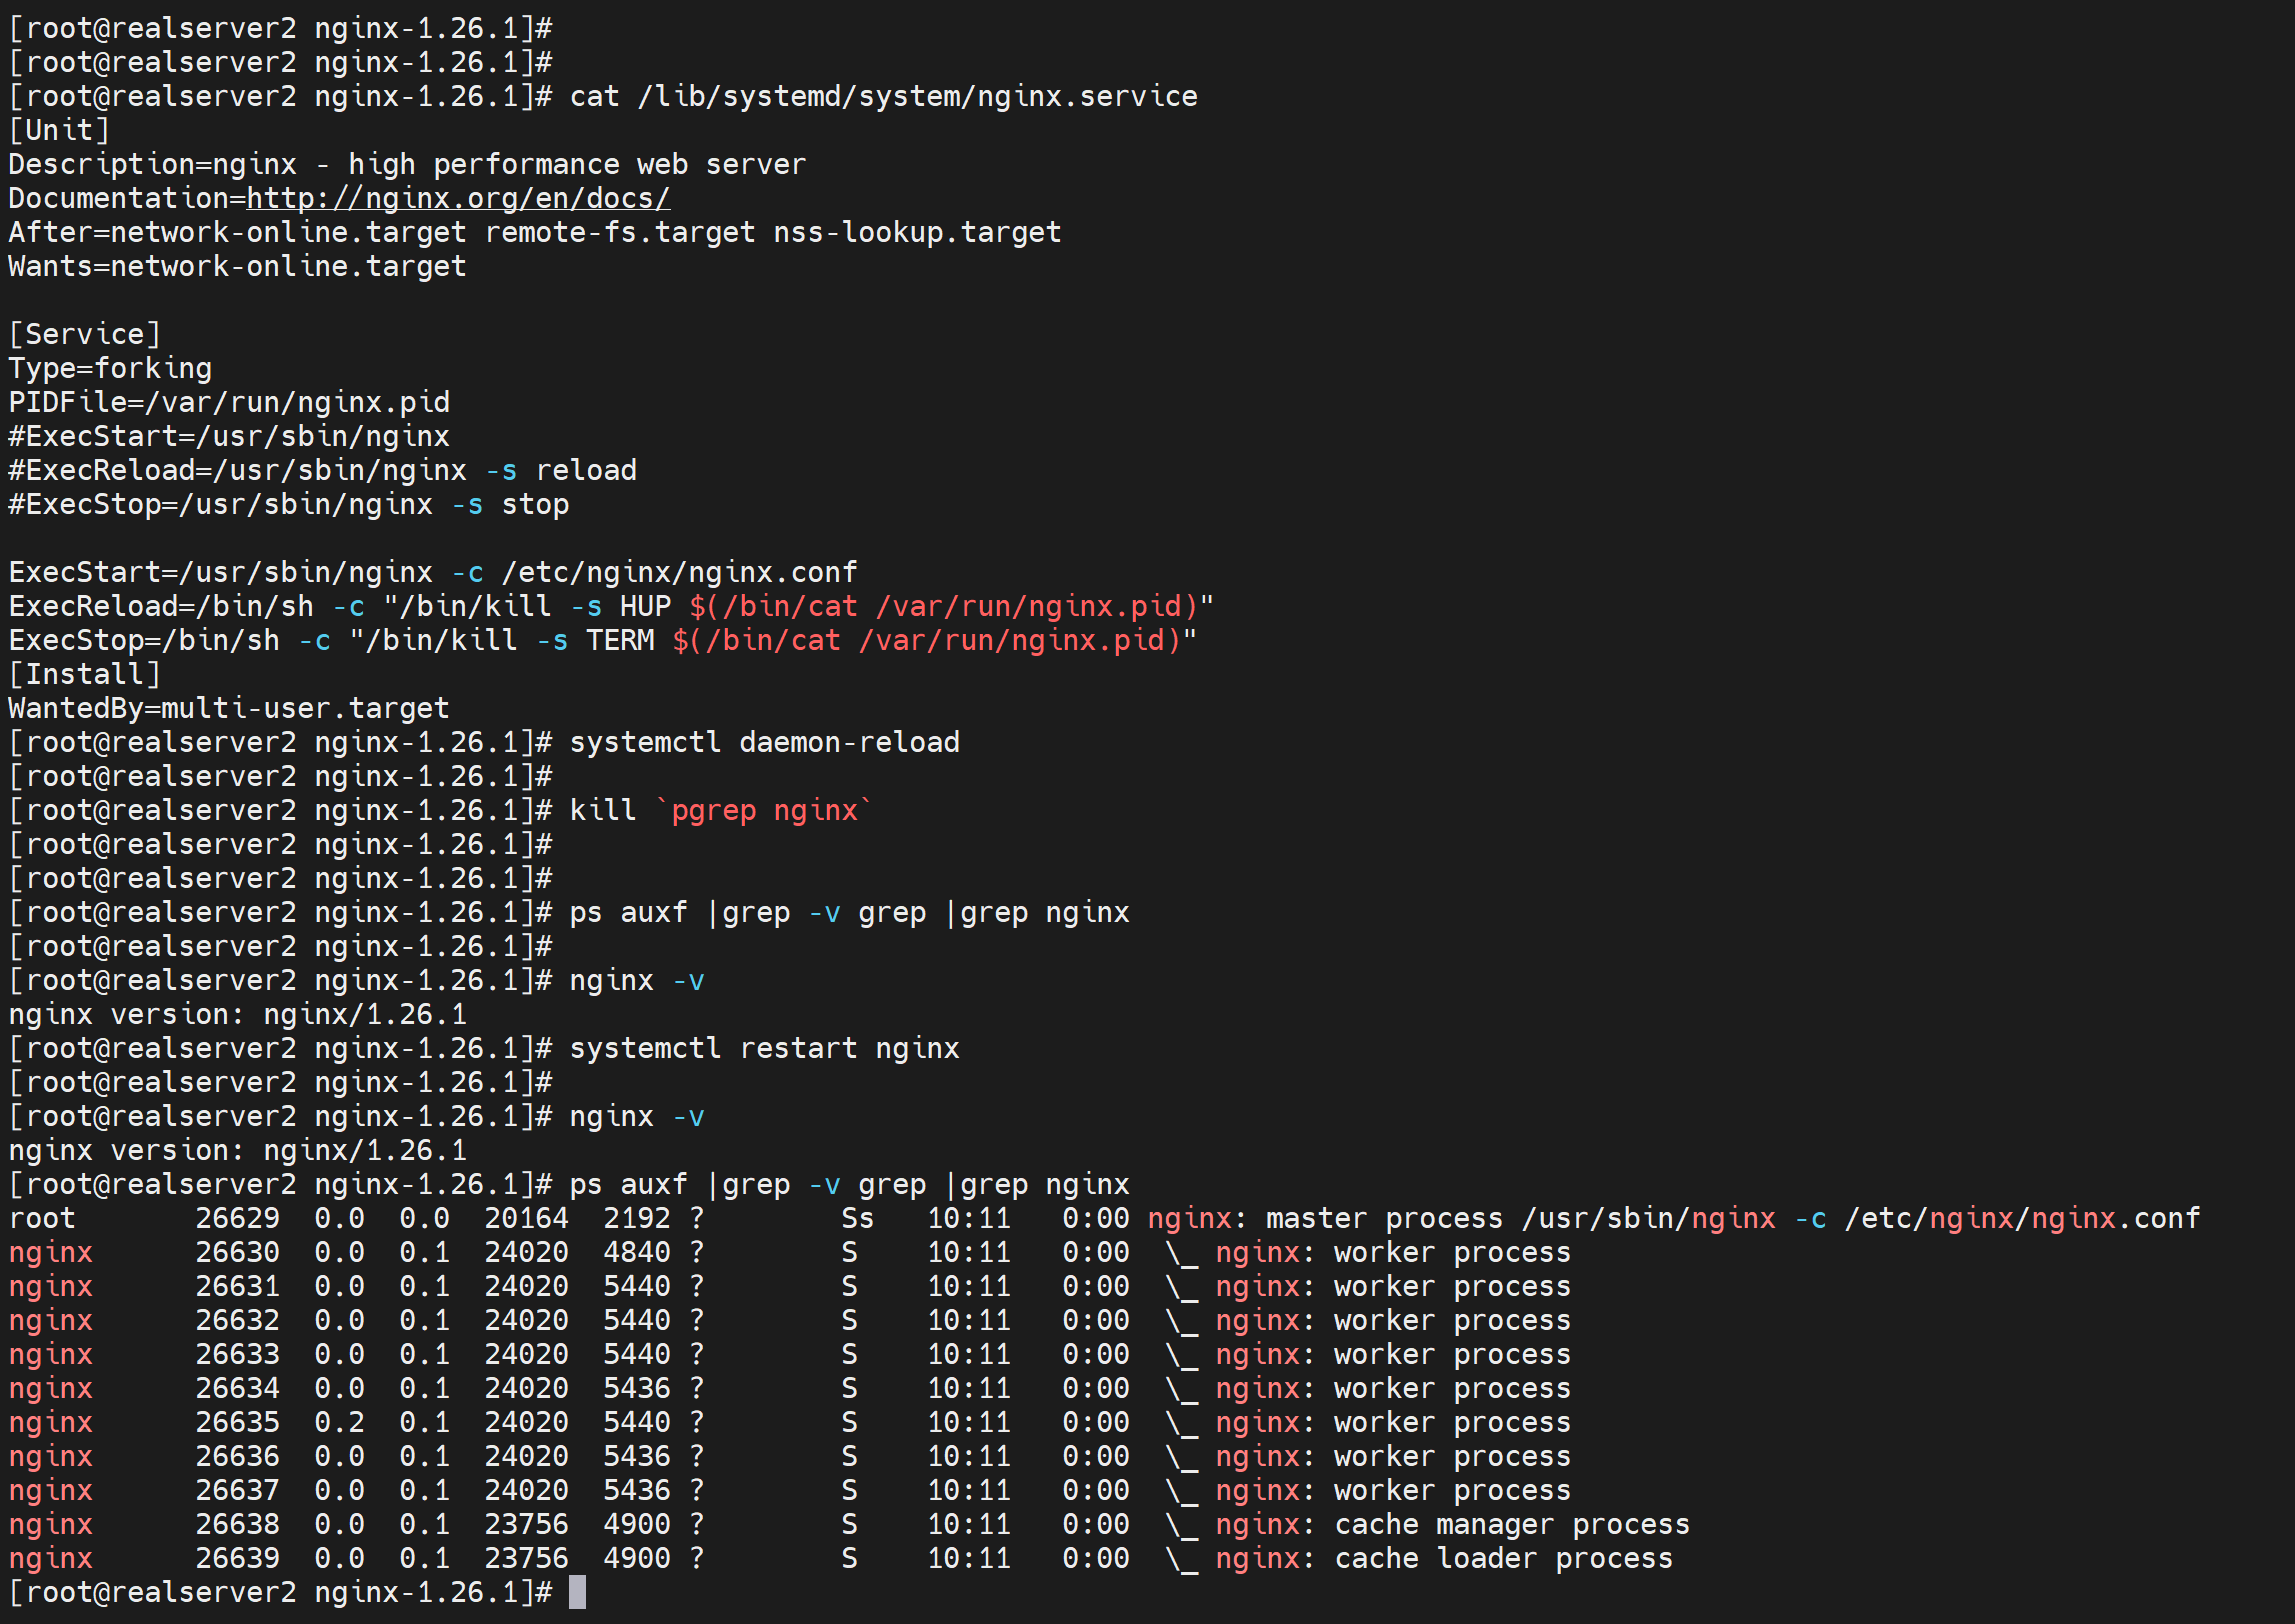Open the nginx.org documentation link
2295x1624 pixels.
[x=458, y=198]
